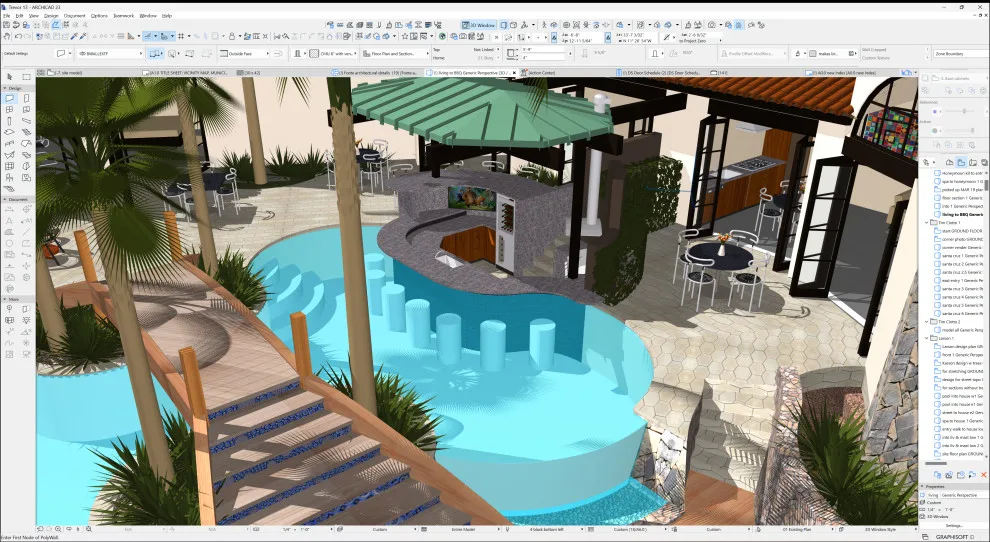Select the Marquee tool in the toolbox
The height and width of the screenshot is (542, 990).
[x=26, y=77]
